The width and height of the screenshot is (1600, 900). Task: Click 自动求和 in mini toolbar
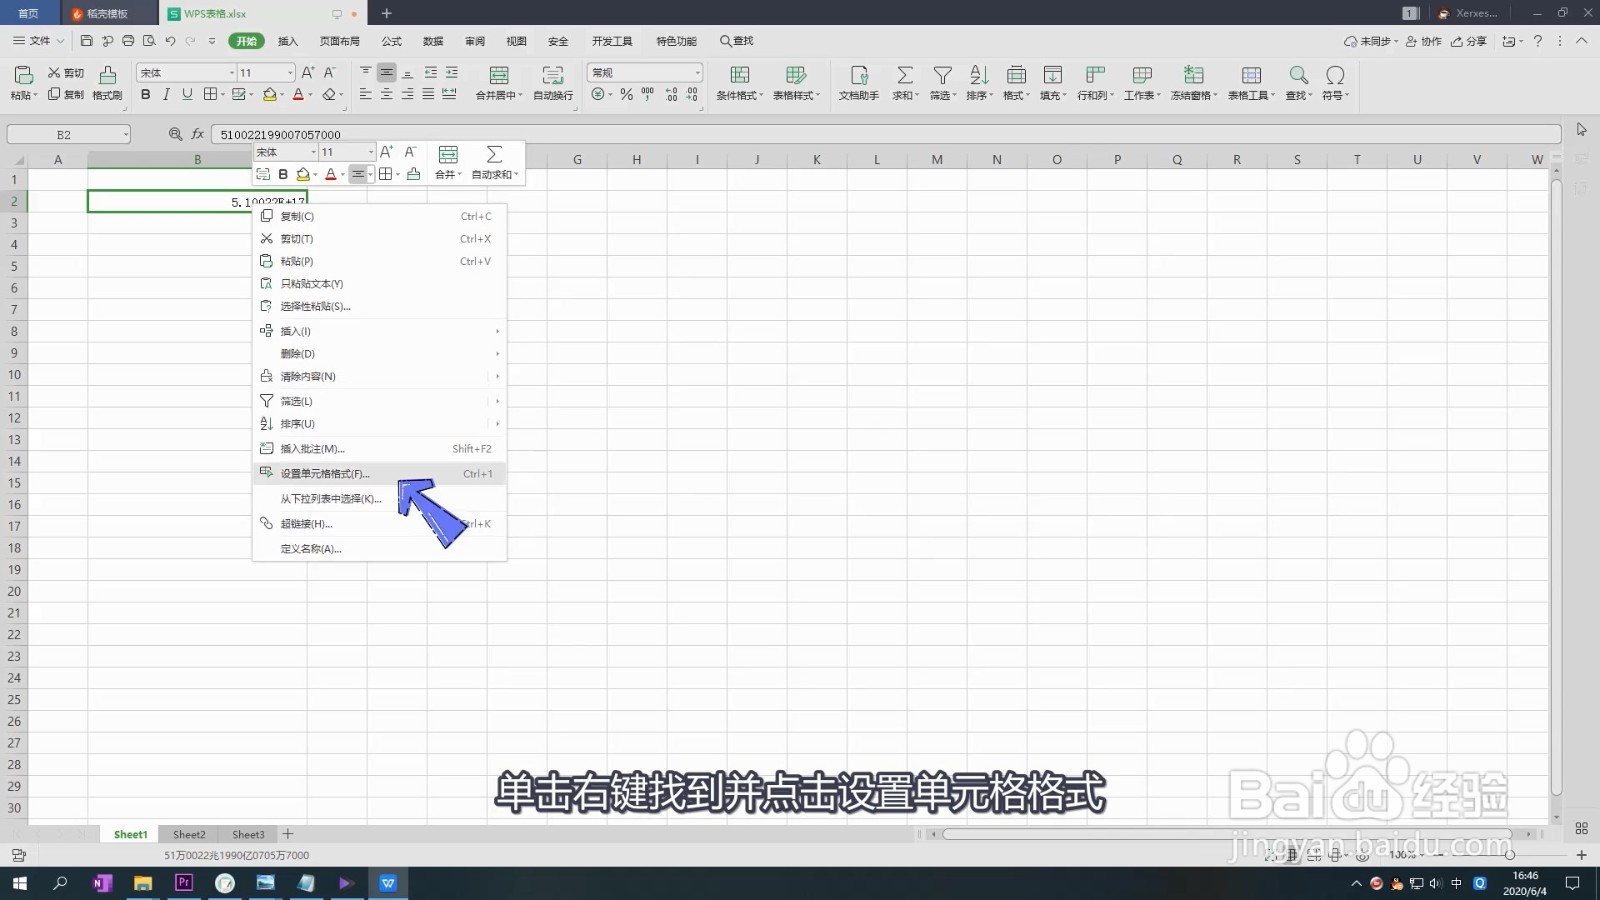pyautogui.click(x=495, y=162)
